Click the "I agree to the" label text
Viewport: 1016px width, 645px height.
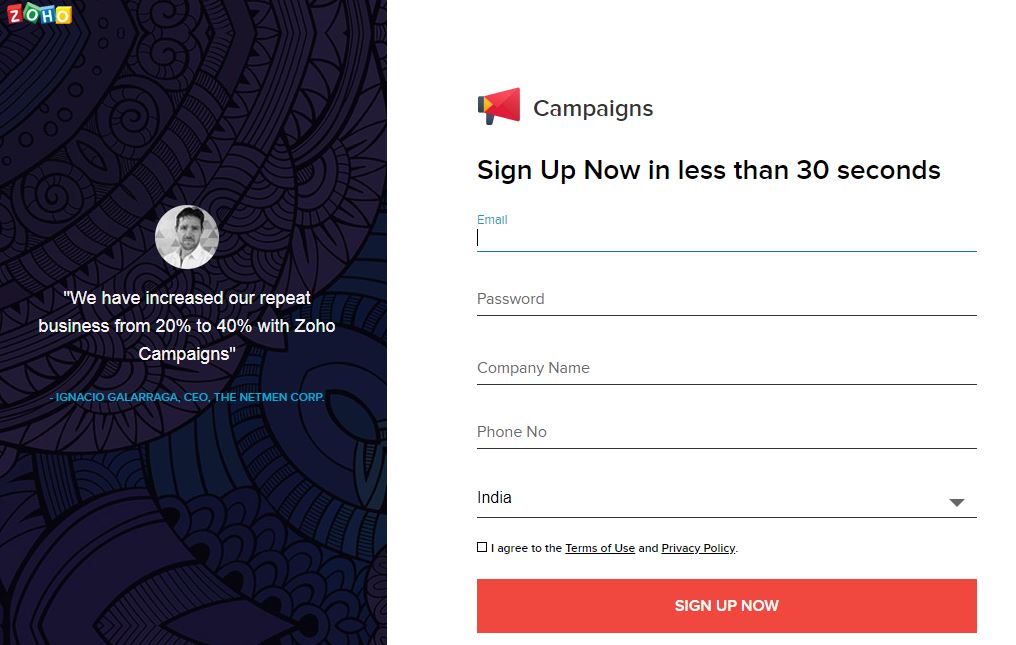click(x=526, y=548)
